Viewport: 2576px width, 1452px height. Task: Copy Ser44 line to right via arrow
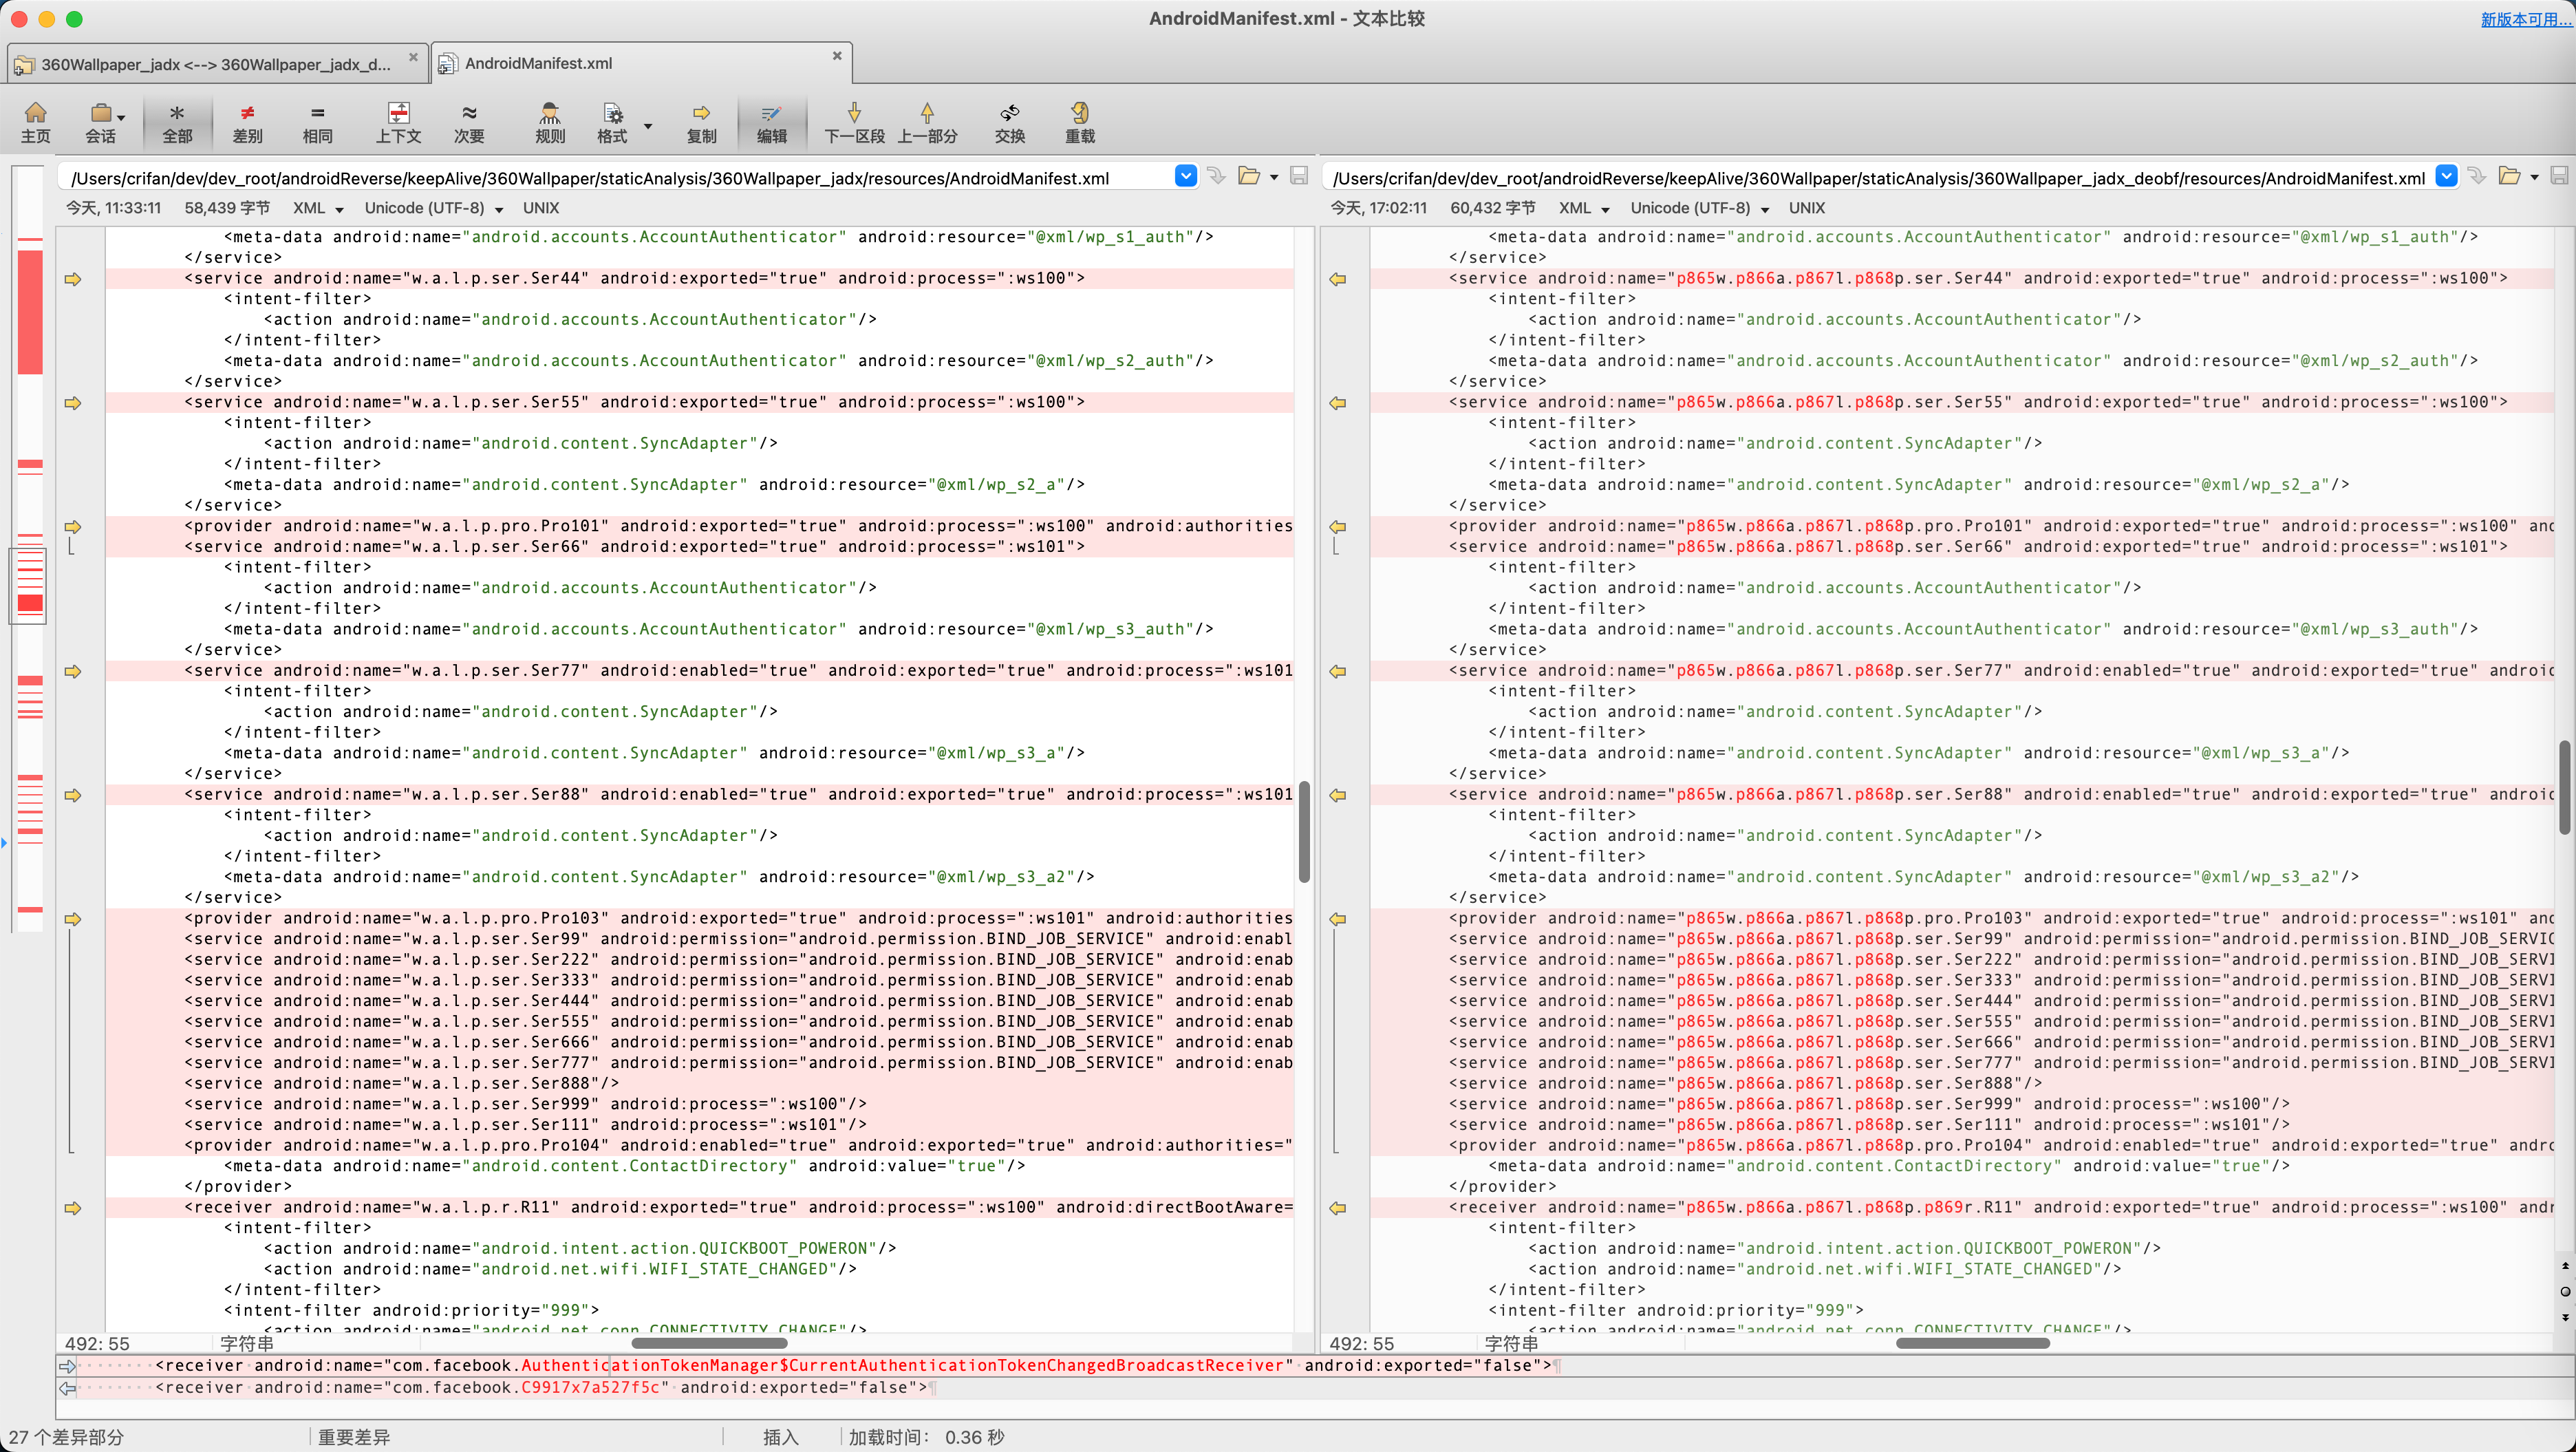pyautogui.click(x=73, y=279)
